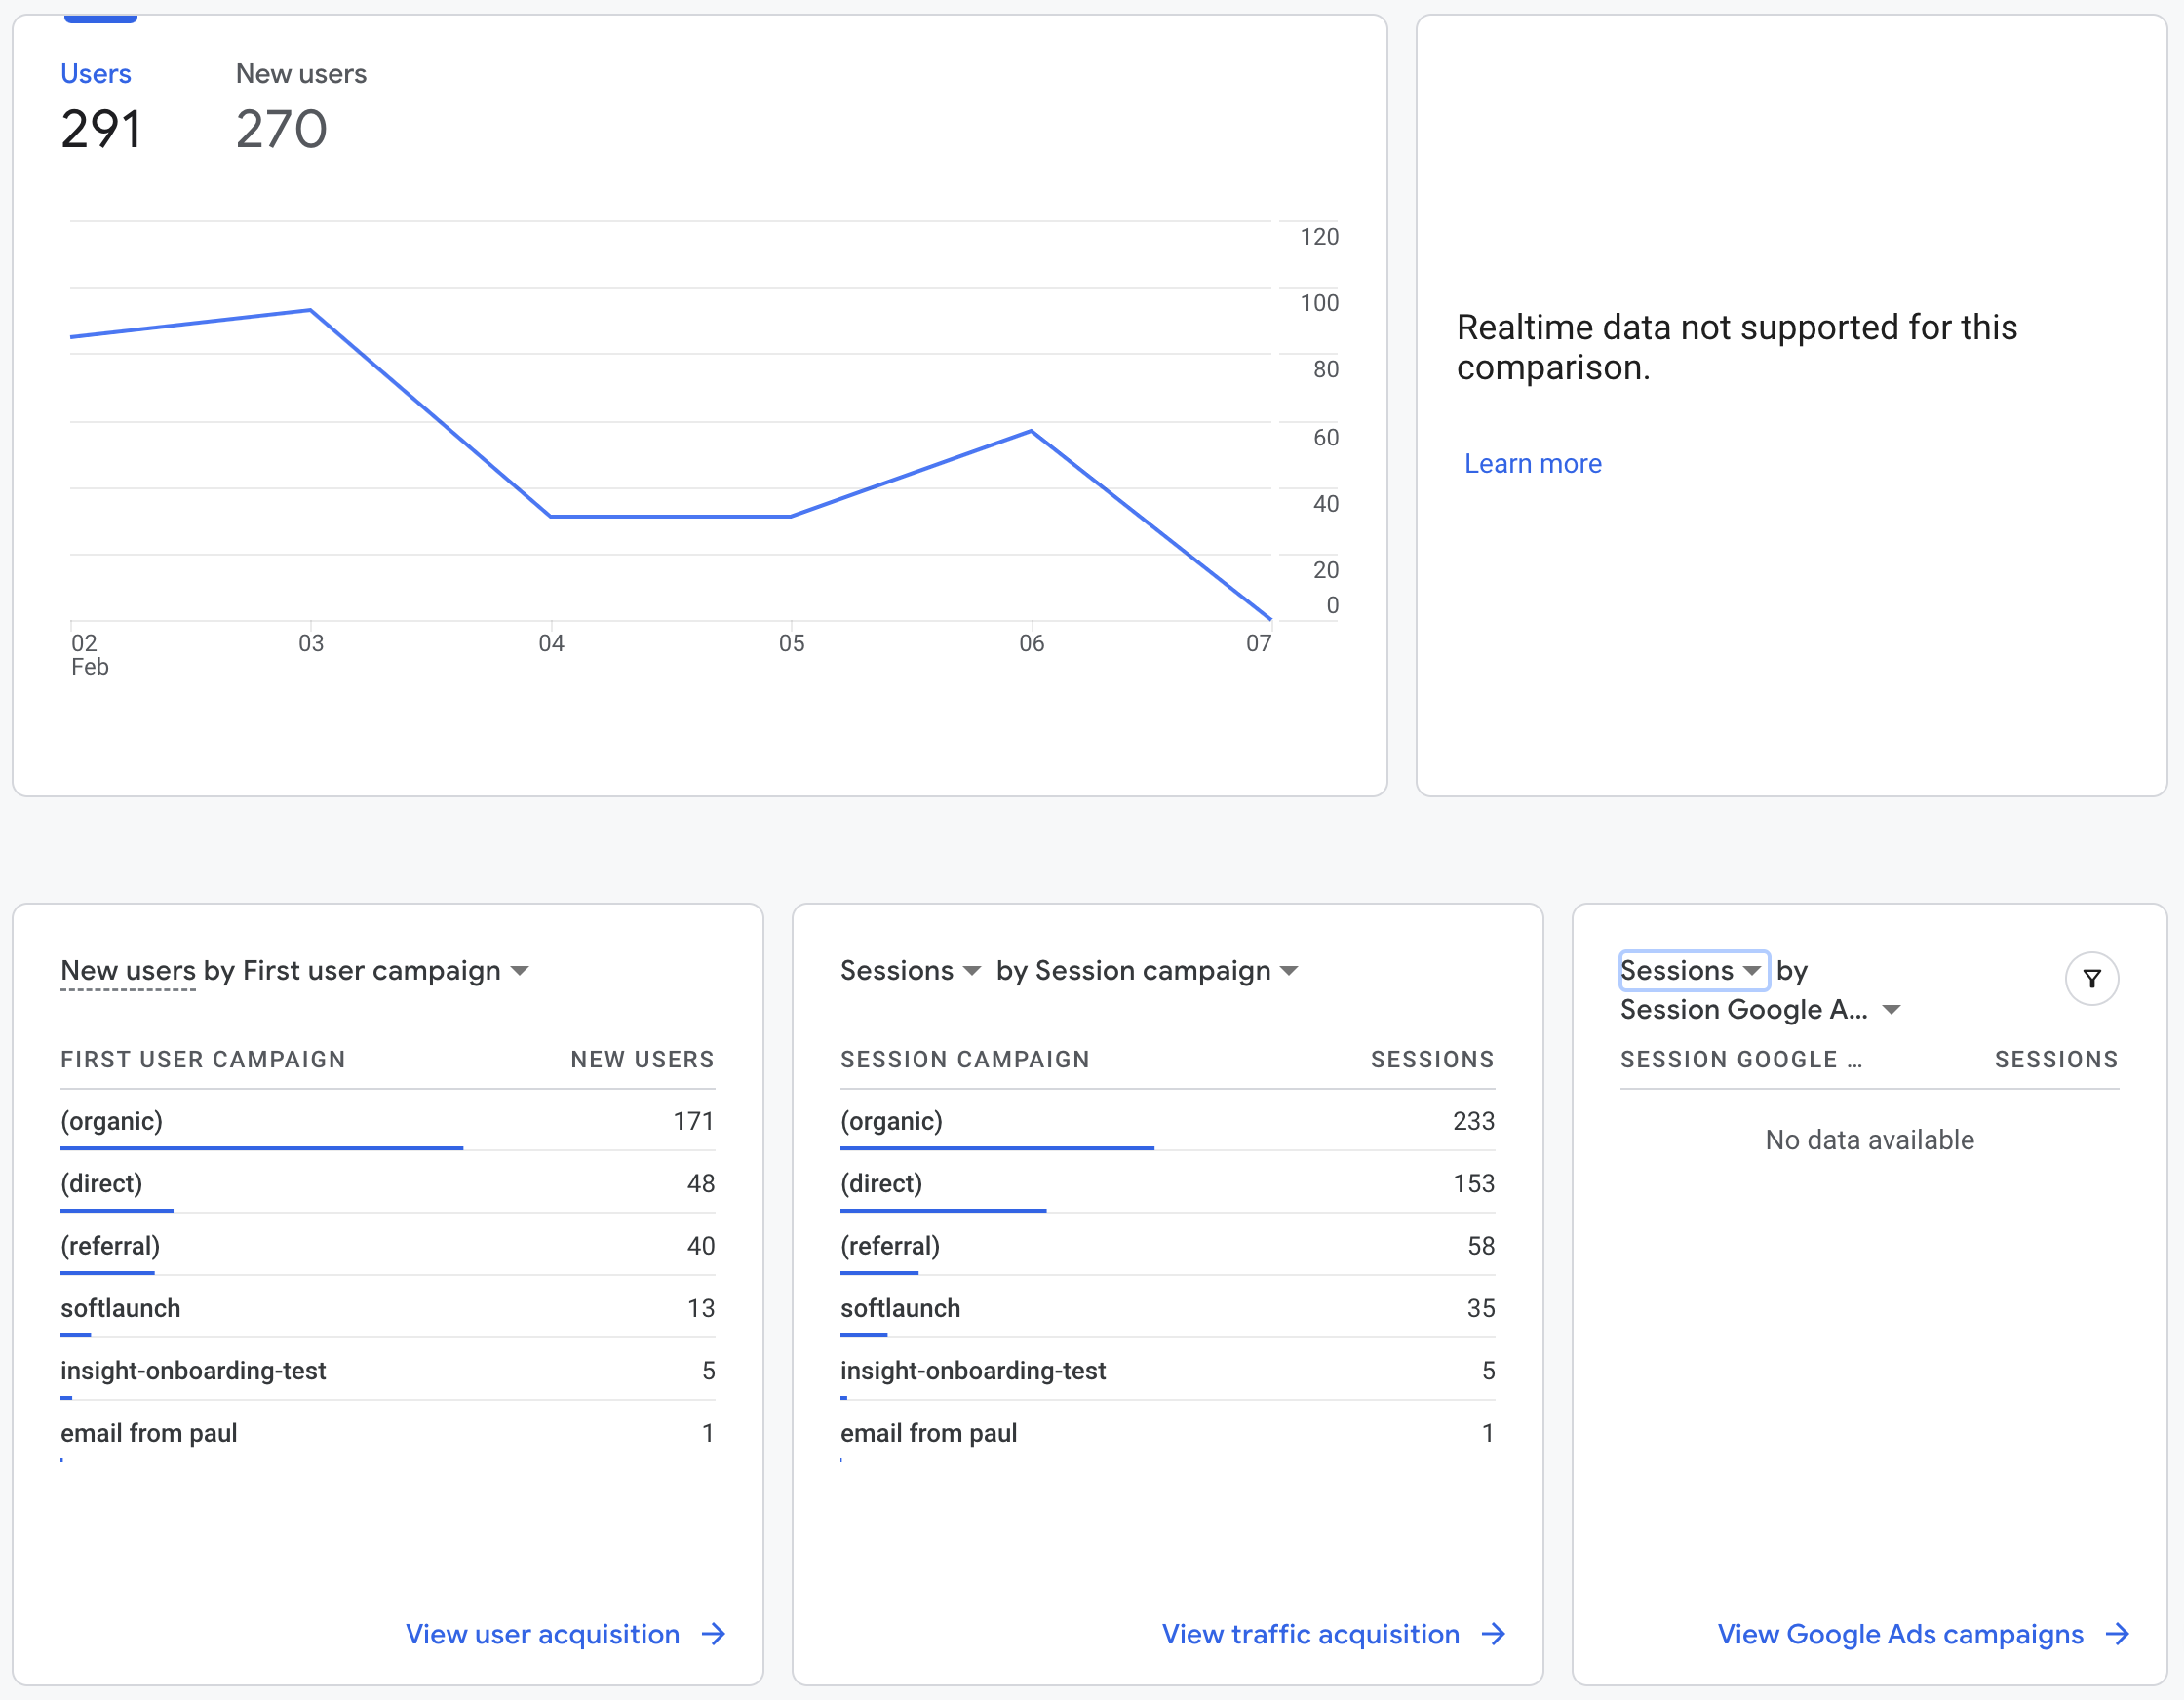Open View traffic acquisition report

[1311, 1634]
